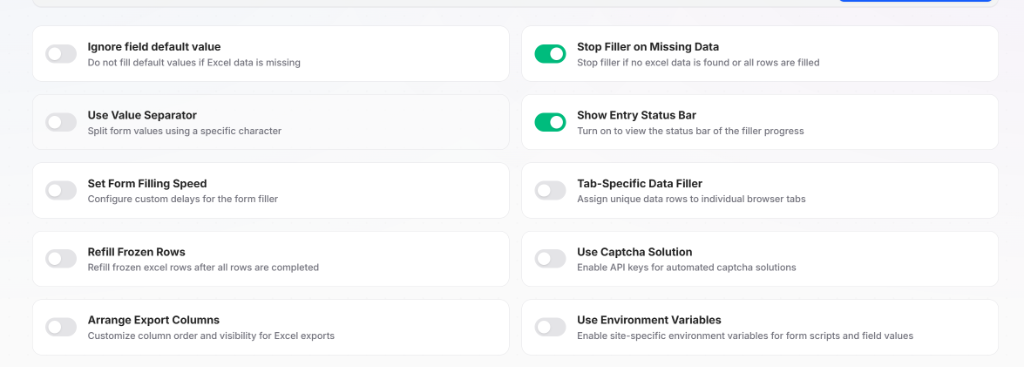Image resolution: width=1024 pixels, height=367 pixels.
Task: Click "Enable API keys for automated captcha solutions"
Action: (x=687, y=267)
